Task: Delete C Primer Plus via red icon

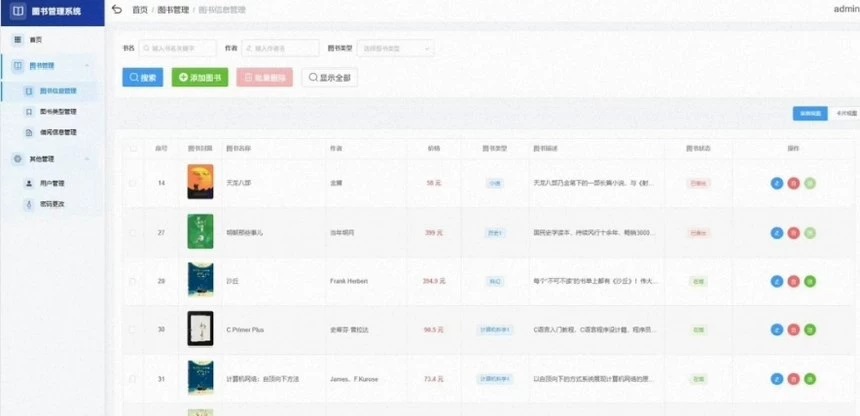Action: tap(793, 330)
